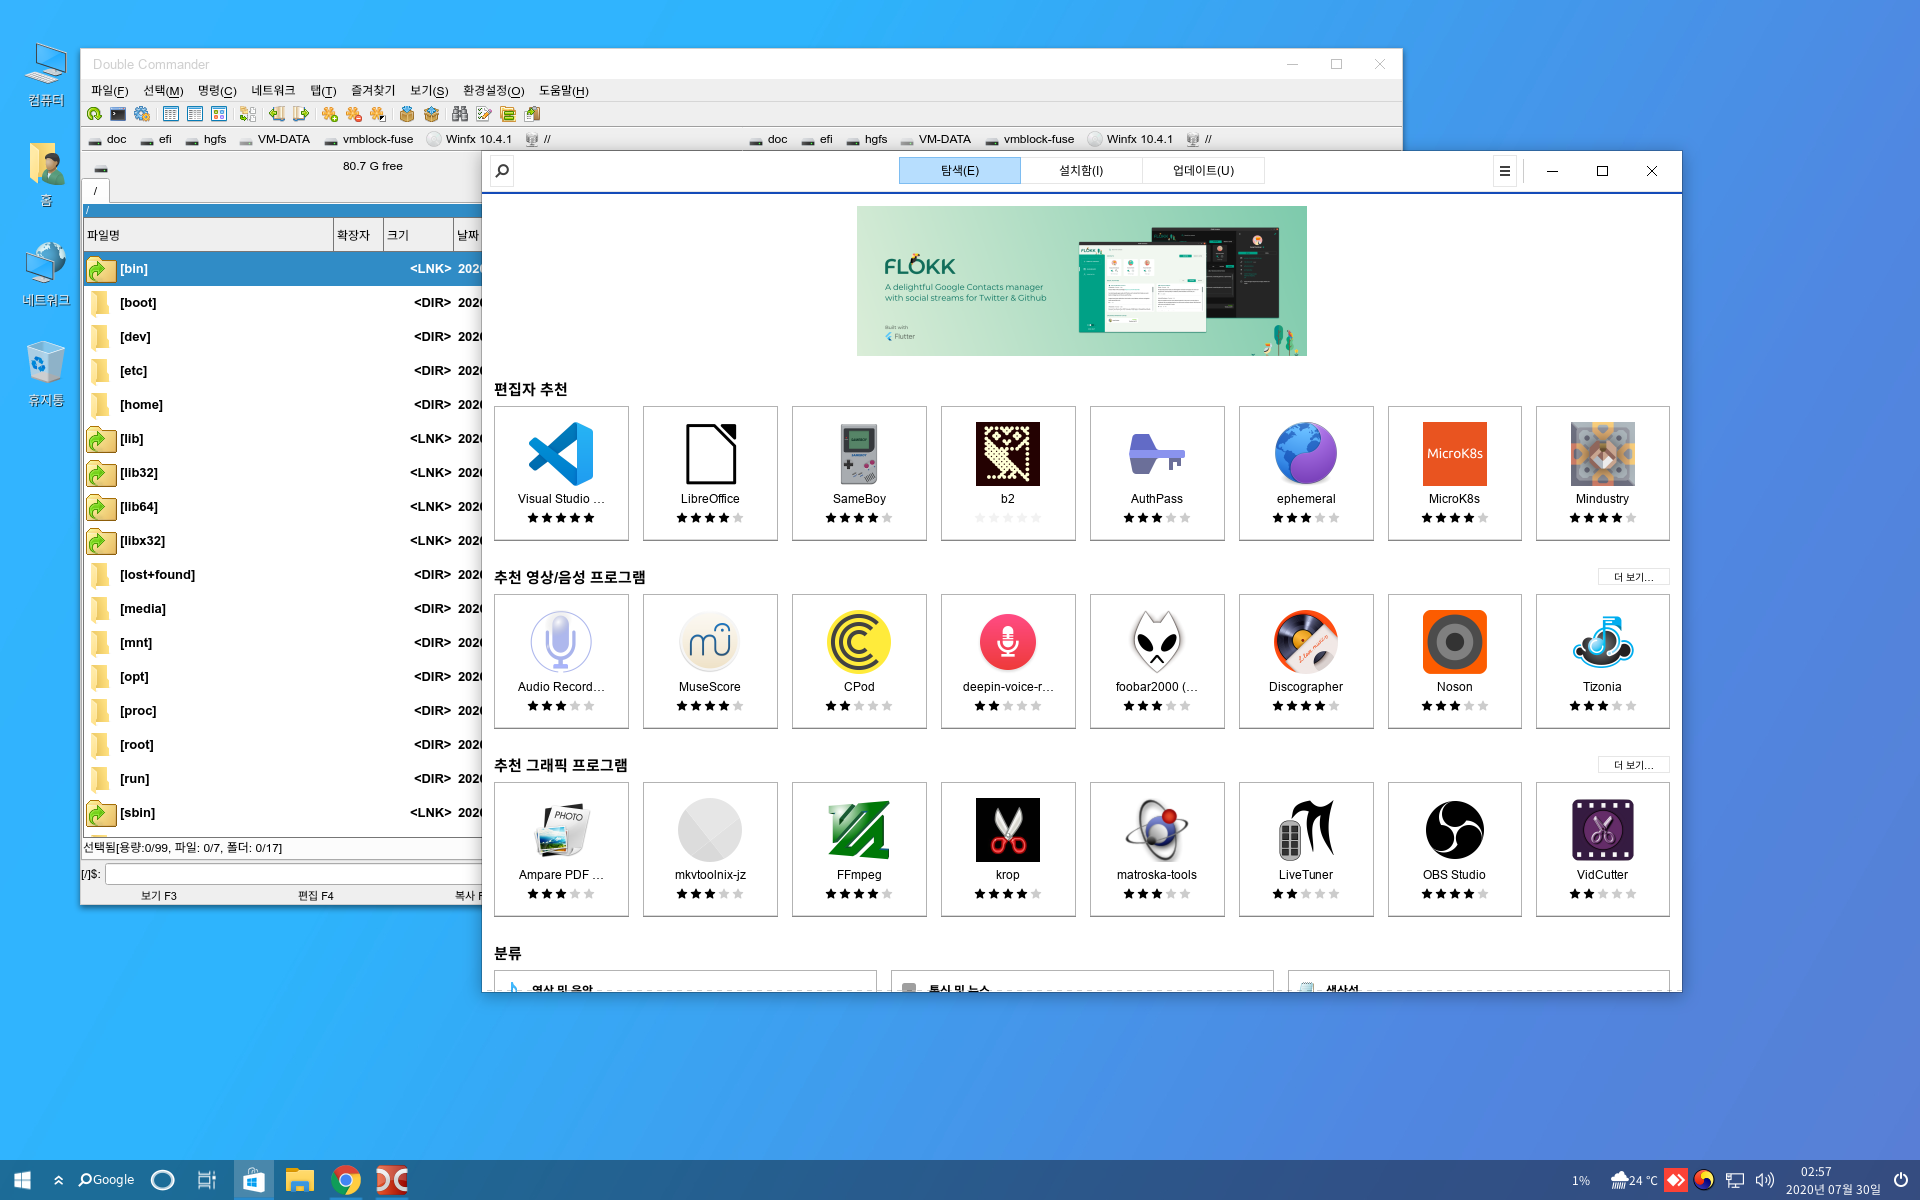Open the 파일(F) menu in Double Commander
The width and height of the screenshot is (1920, 1200).
tap(110, 91)
